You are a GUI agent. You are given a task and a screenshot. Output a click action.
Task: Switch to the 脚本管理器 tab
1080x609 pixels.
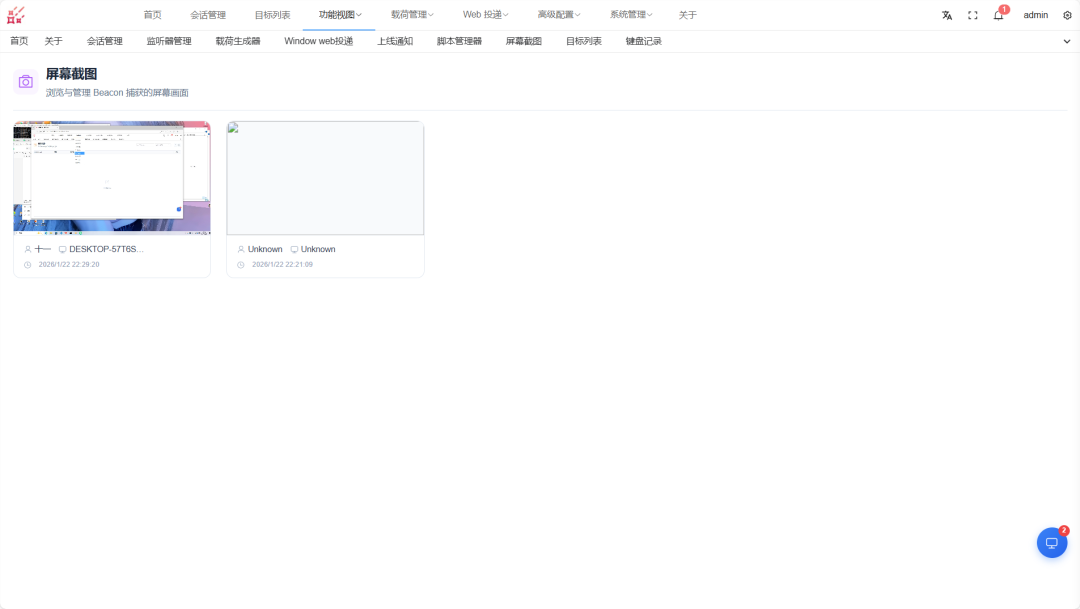click(x=459, y=41)
